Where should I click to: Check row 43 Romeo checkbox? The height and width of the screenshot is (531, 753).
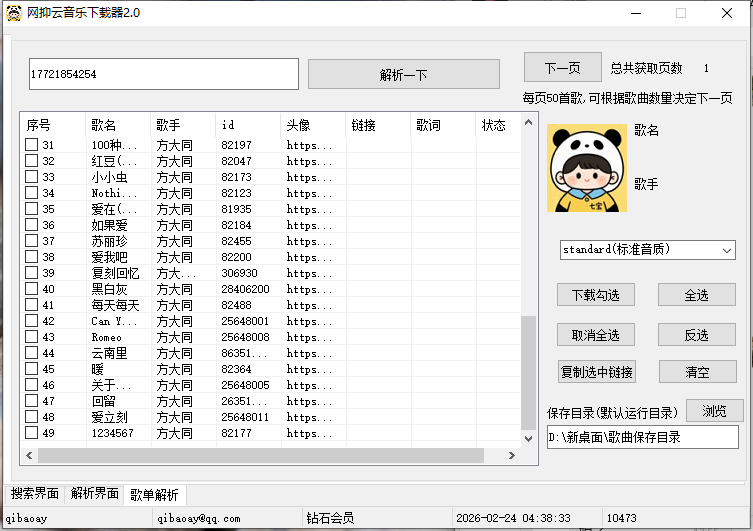pyautogui.click(x=31, y=337)
